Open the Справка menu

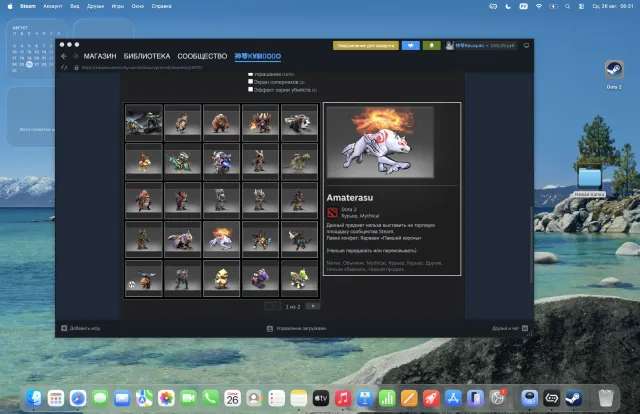point(161,6)
